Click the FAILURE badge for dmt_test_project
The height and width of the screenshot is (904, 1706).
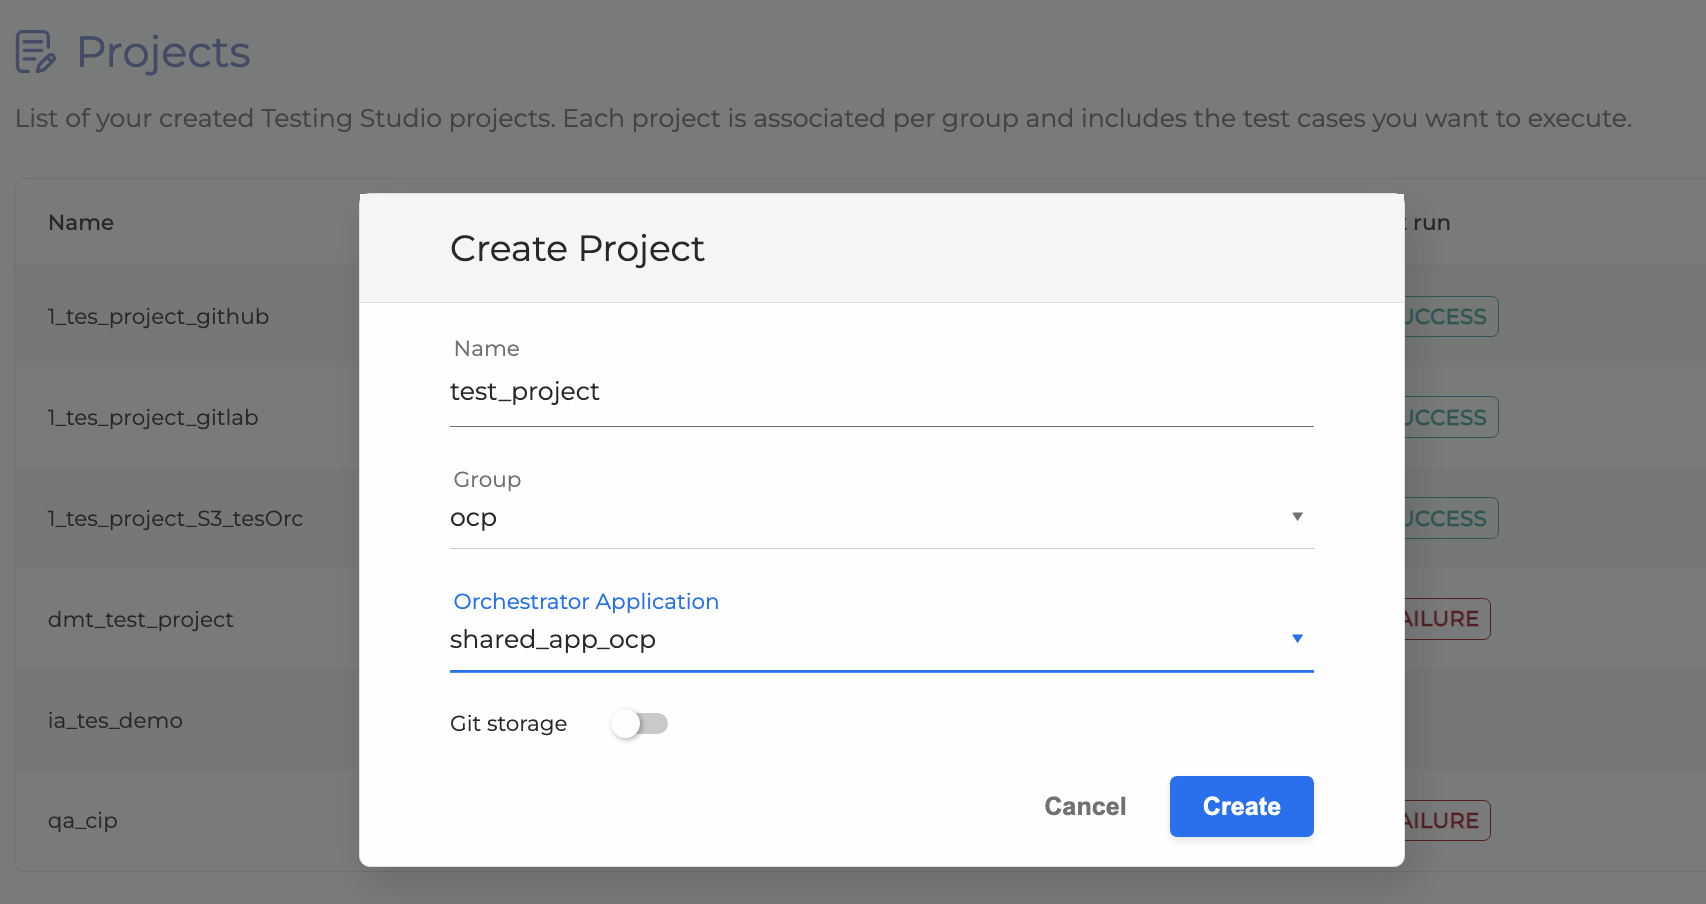pyautogui.click(x=1446, y=619)
